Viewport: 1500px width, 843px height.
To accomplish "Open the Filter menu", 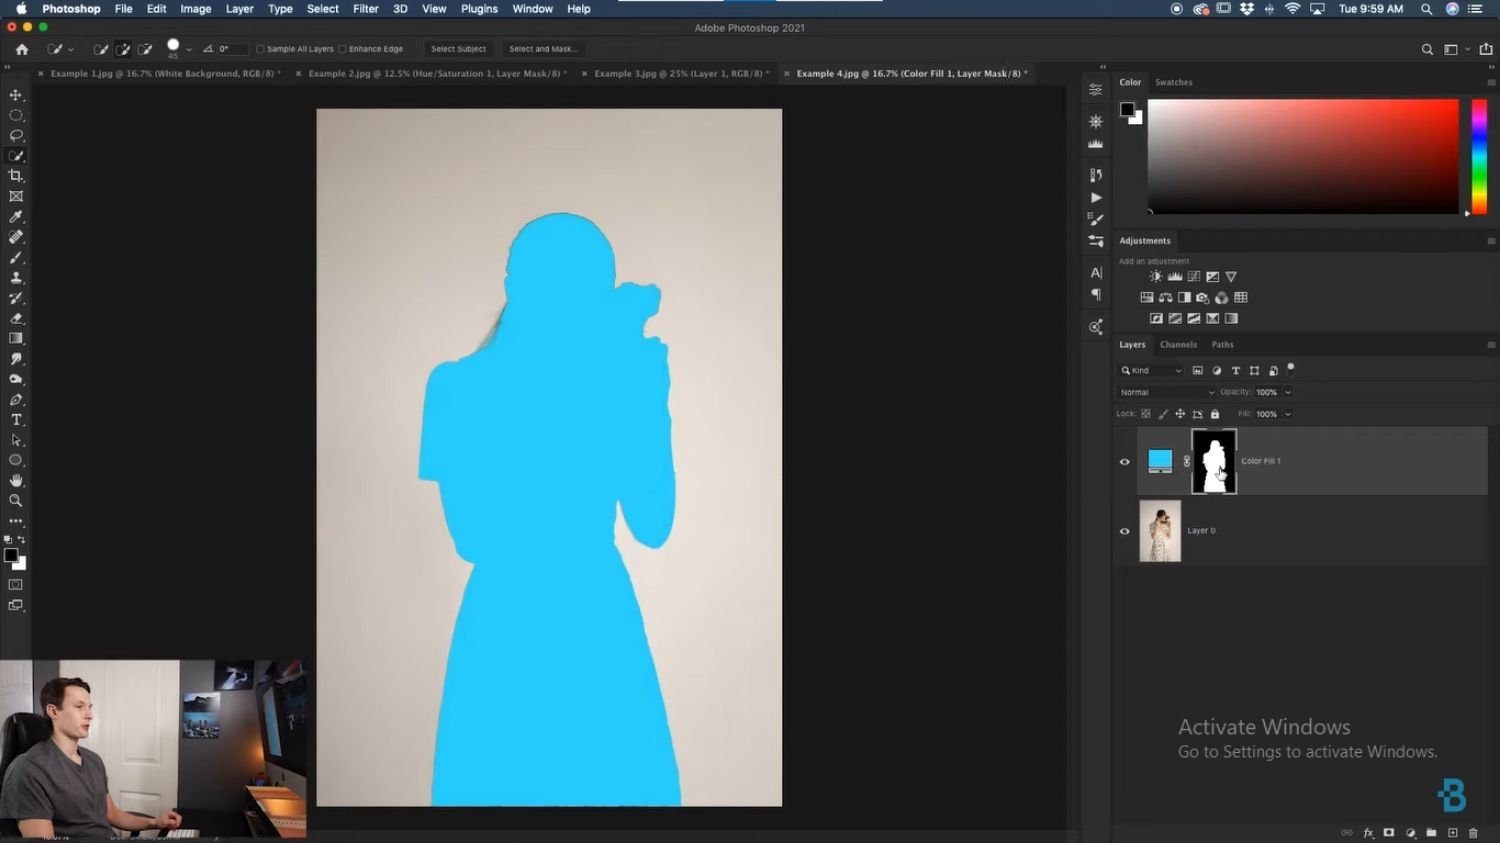I will (x=365, y=9).
